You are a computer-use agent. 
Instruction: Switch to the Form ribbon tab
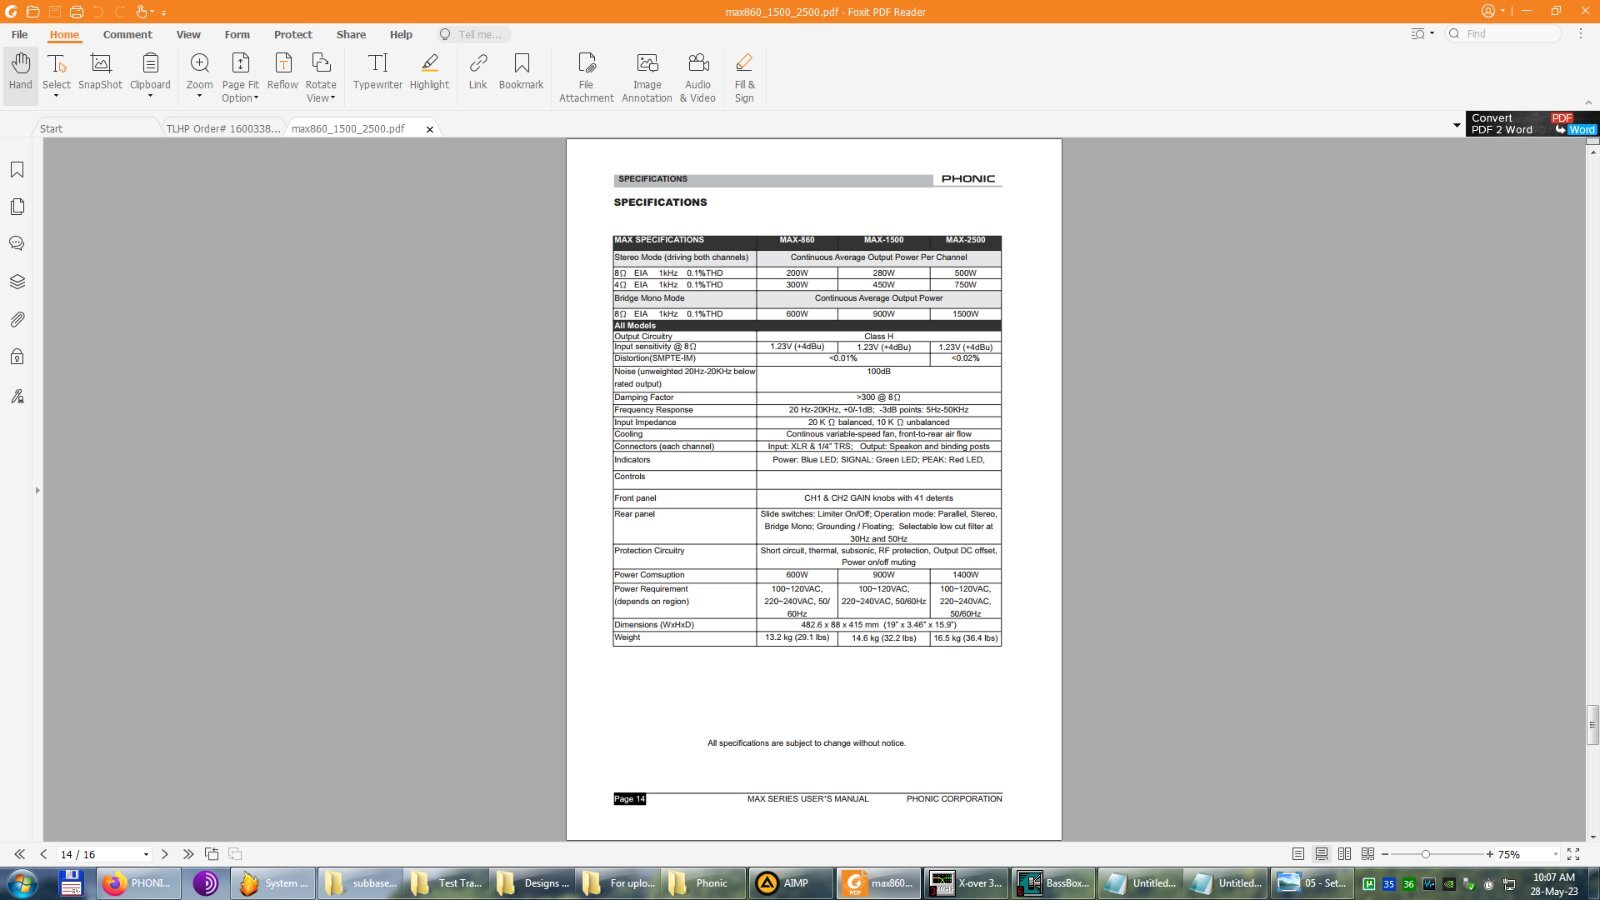click(237, 34)
